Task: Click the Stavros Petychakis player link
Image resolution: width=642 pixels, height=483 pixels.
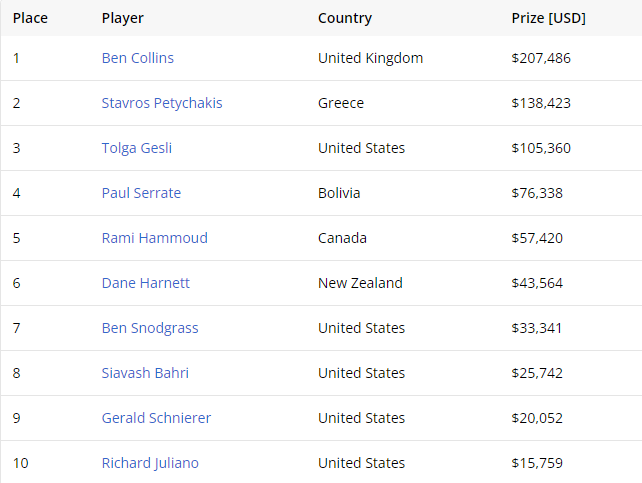Action: (162, 103)
